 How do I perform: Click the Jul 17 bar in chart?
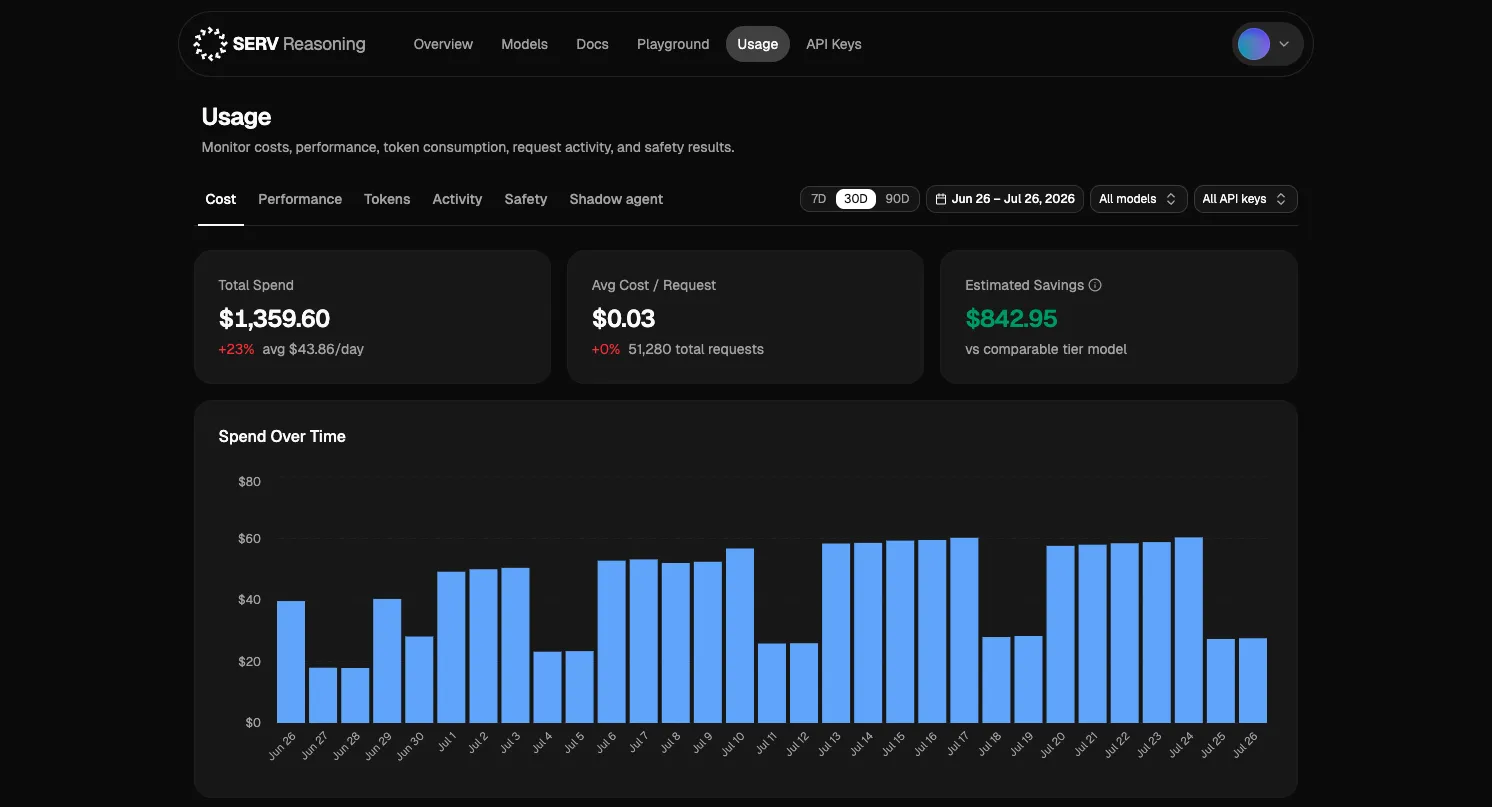point(964,630)
